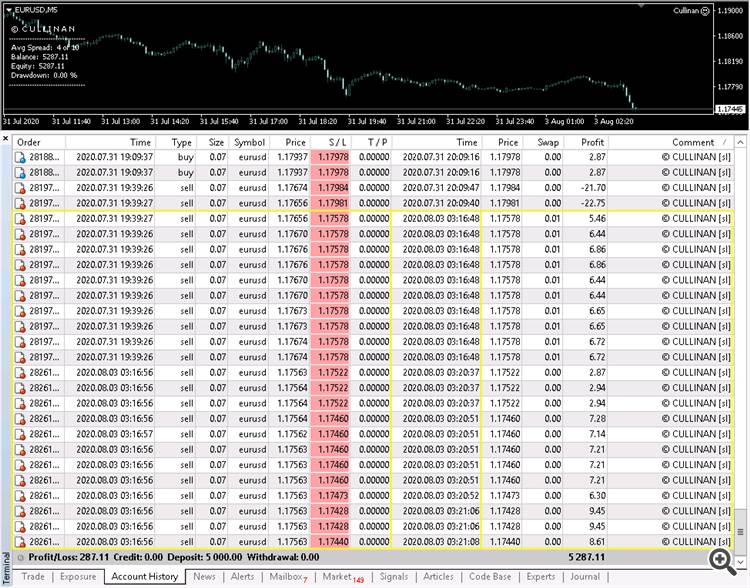The height and width of the screenshot is (588, 750).
Task: Click the 1.17445 current price label
Action: pos(730,110)
